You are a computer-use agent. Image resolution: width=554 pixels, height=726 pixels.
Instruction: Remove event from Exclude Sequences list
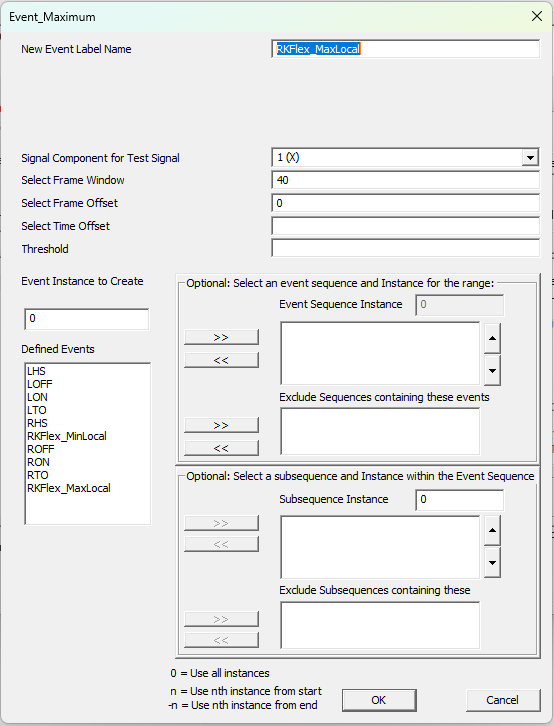click(x=221, y=448)
